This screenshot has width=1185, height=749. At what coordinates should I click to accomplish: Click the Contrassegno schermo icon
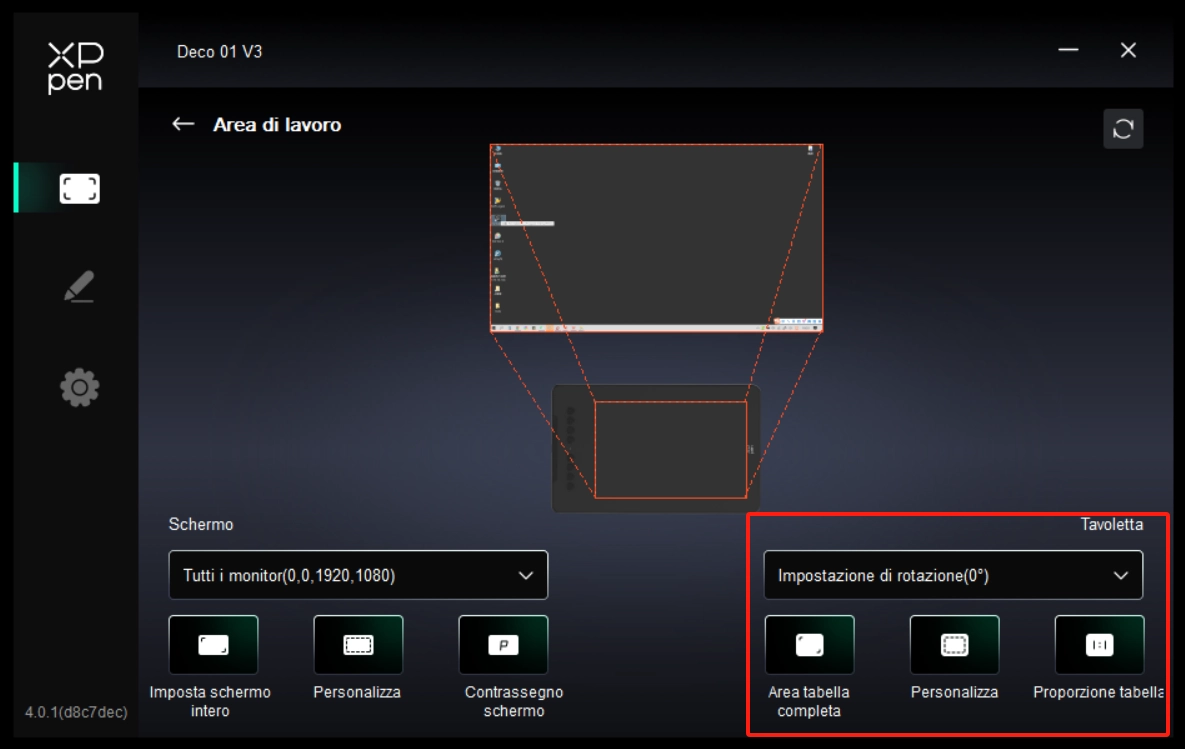pos(503,645)
